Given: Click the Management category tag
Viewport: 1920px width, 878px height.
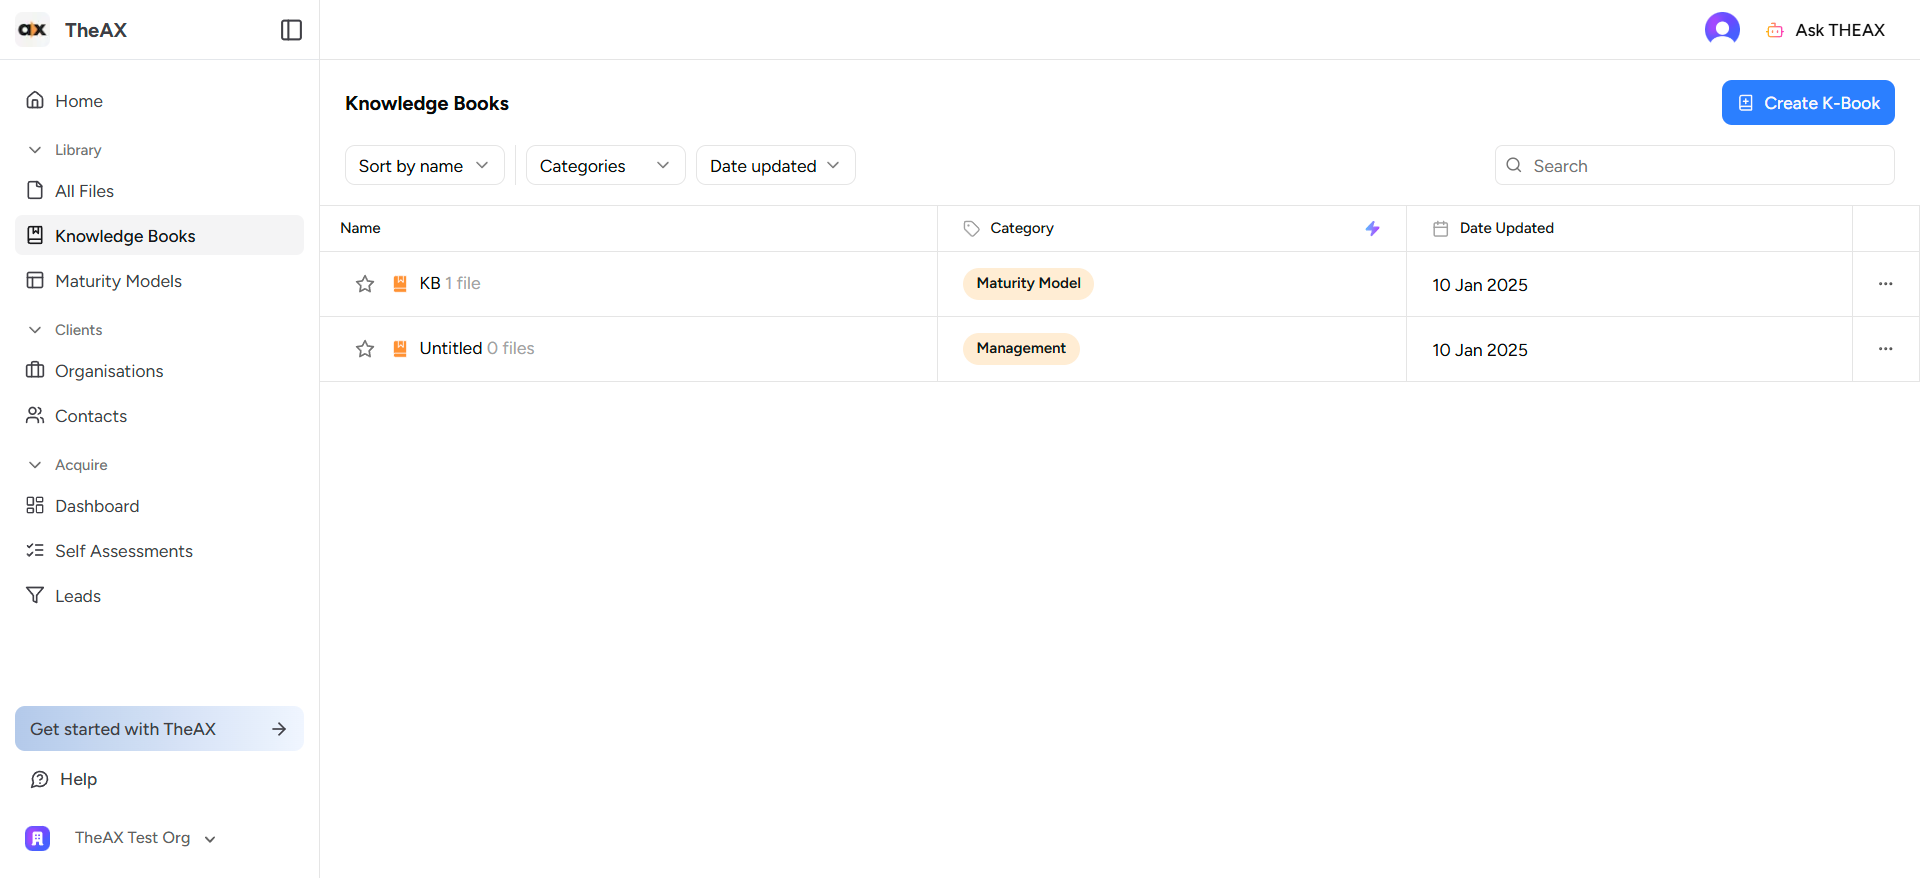Looking at the screenshot, I should pos(1021,348).
